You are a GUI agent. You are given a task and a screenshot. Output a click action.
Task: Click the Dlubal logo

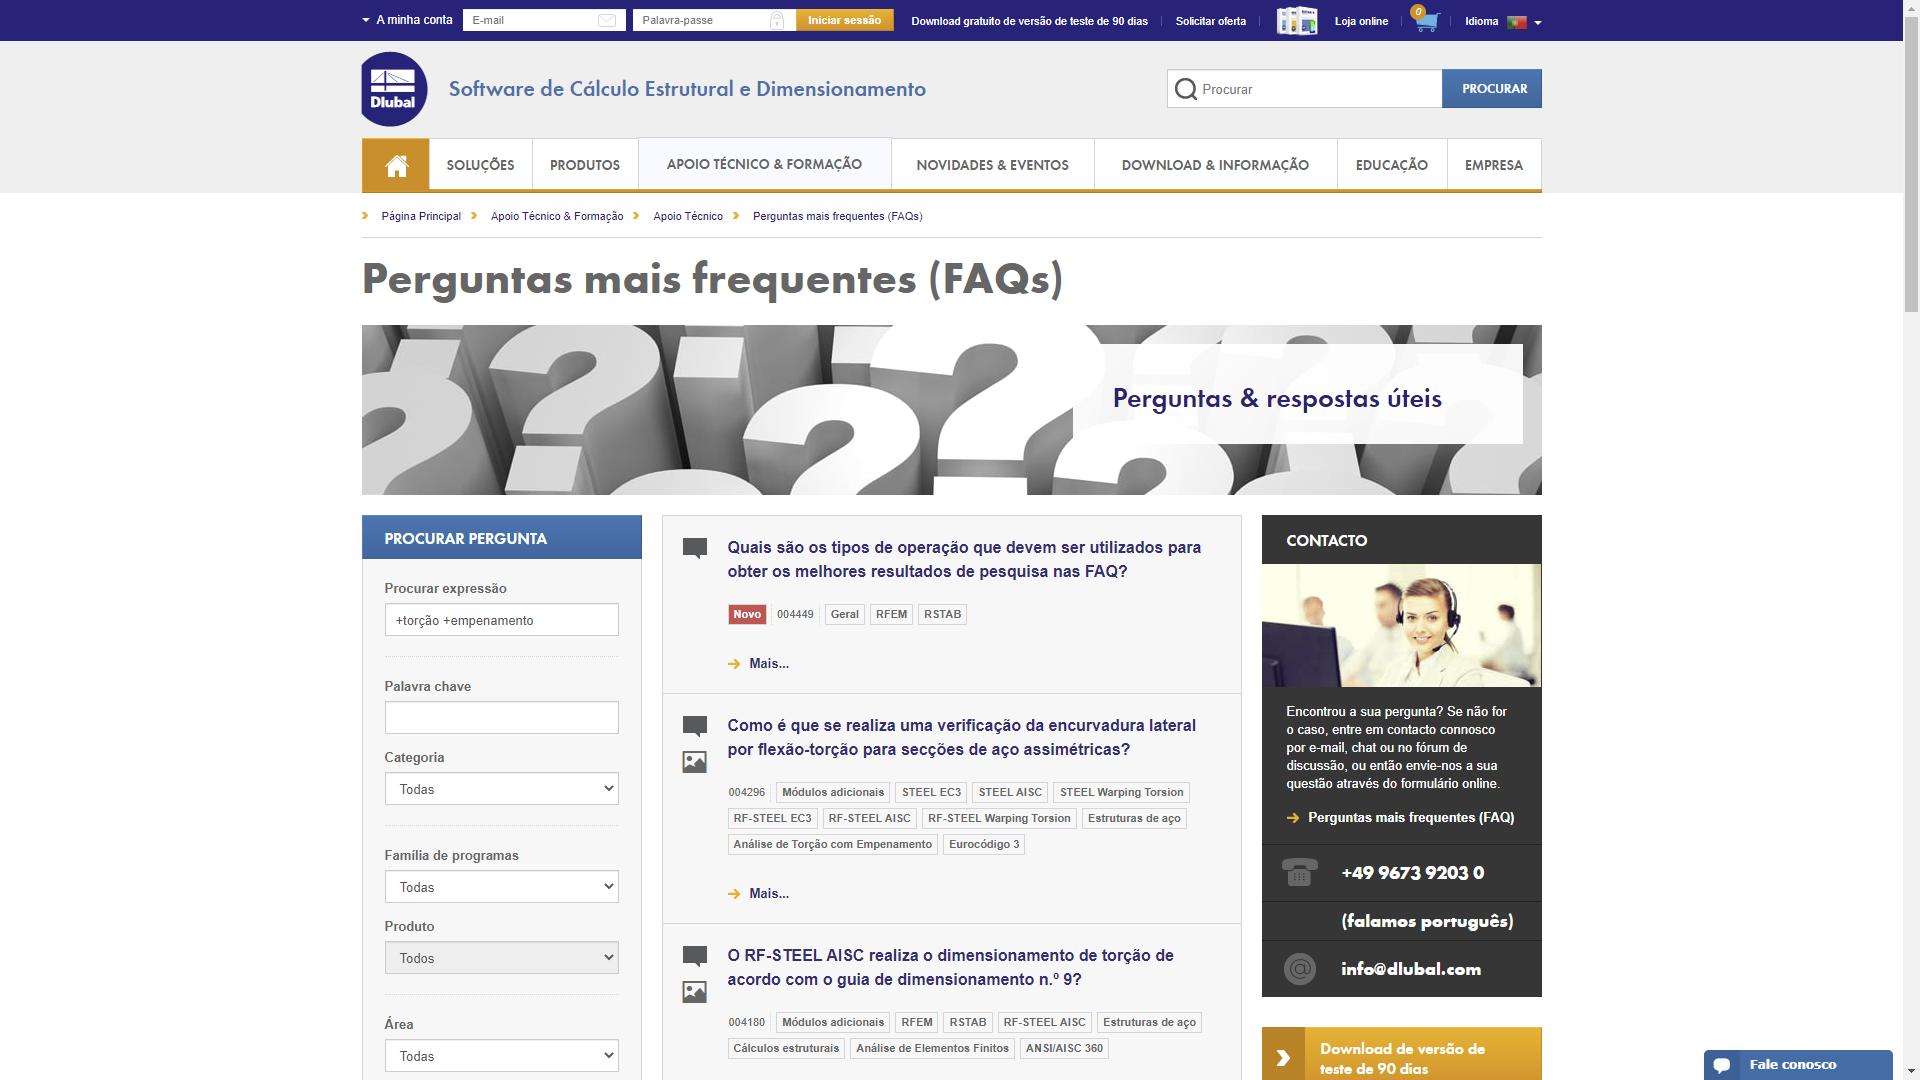click(392, 89)
